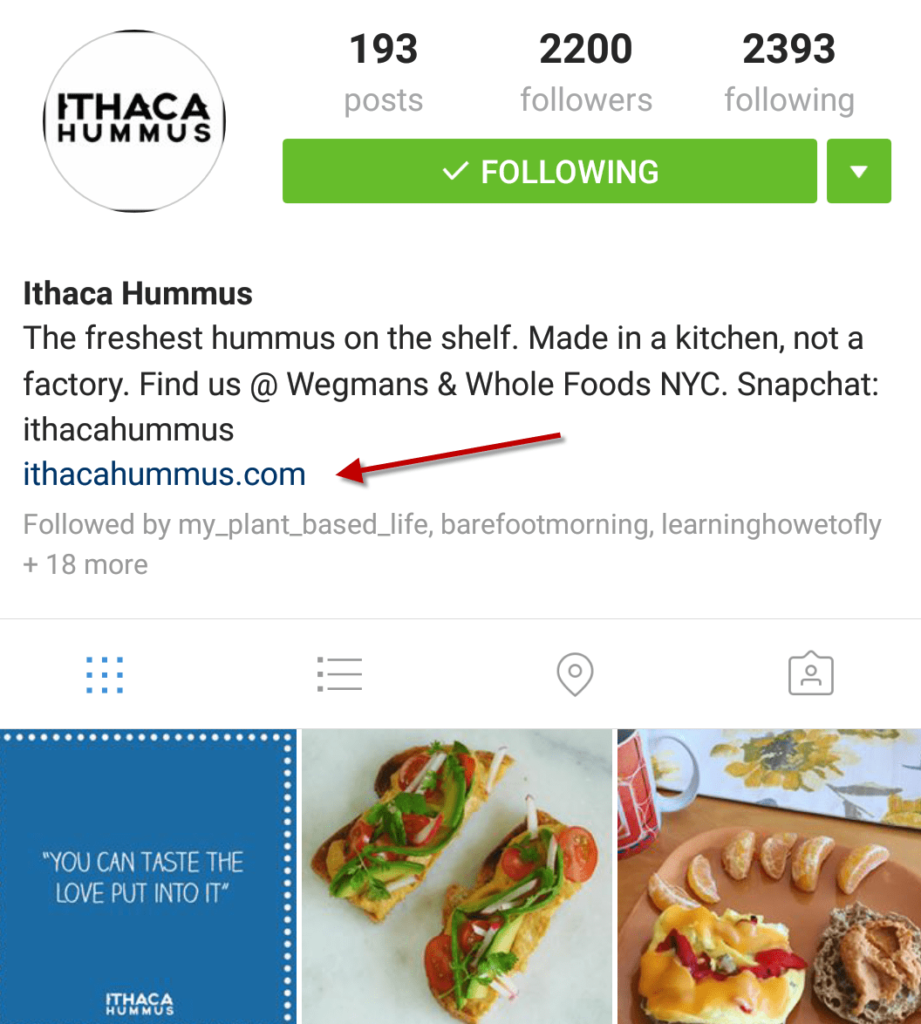Open the photo map location tab
The width and height of the screenshot is (921, 1024).
[575, 674]
